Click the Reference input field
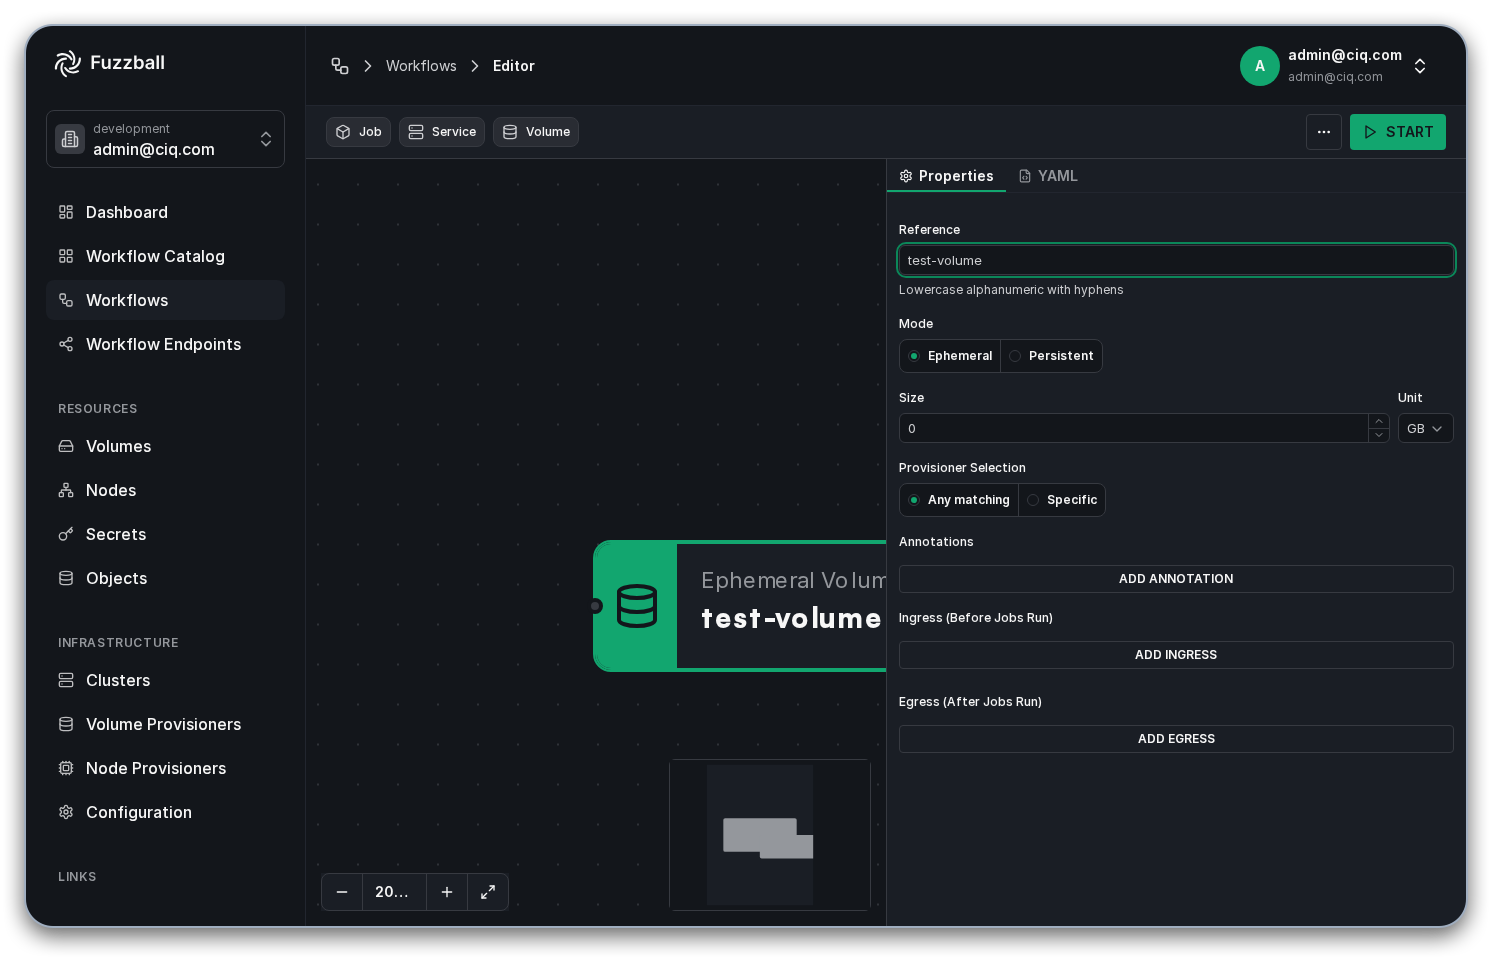Screen dimensions: 1492x960 (x=1176, y=260)
